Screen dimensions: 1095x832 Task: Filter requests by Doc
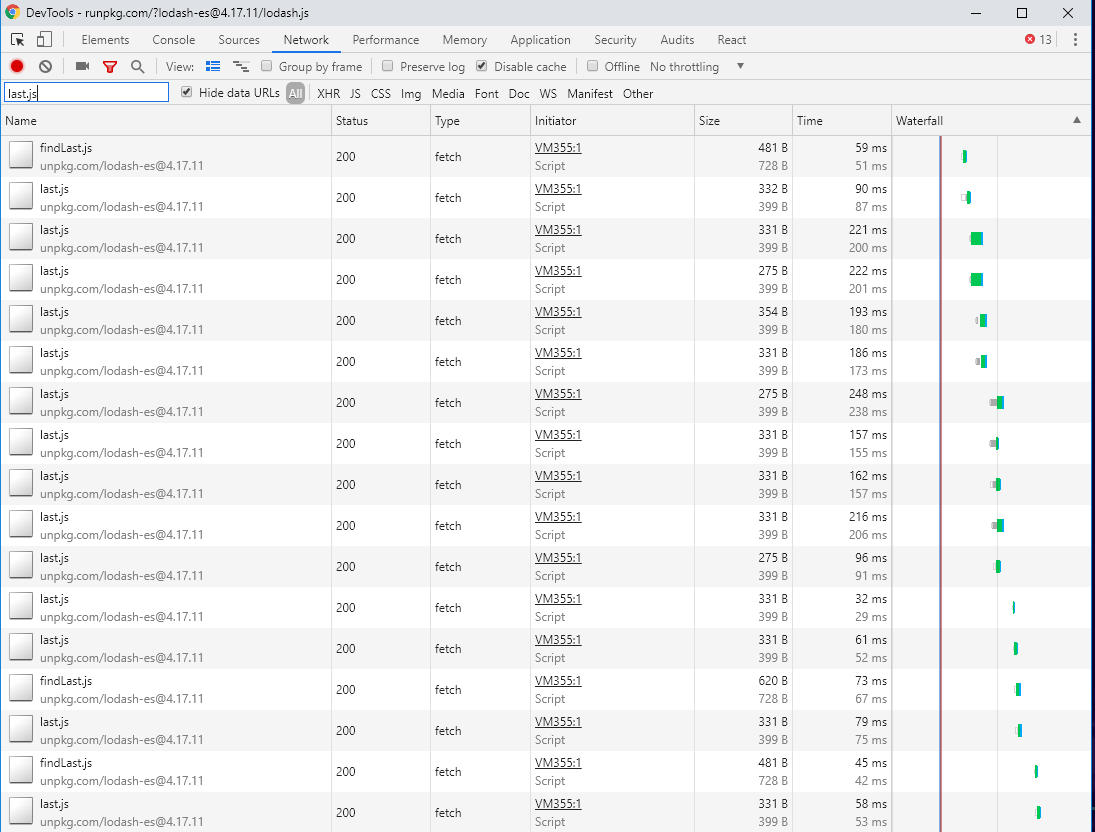pyautogui.click(x=519, y=94)
